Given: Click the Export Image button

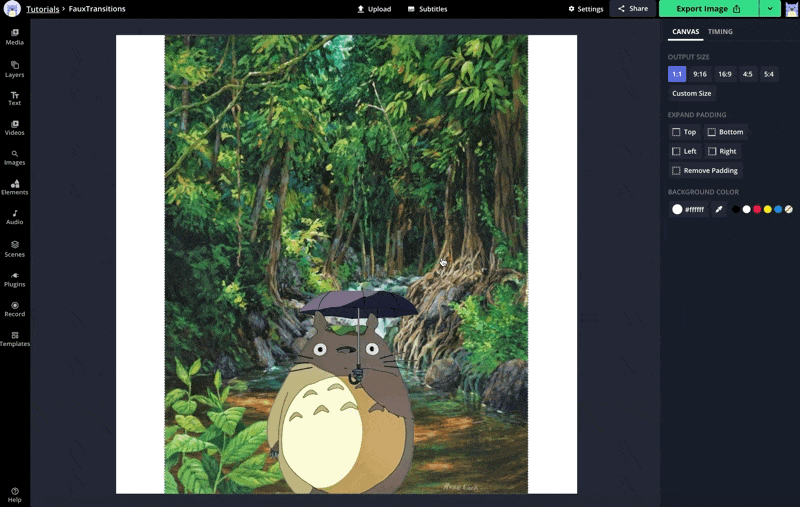Looking at the screenshot, I should [708, 9].
